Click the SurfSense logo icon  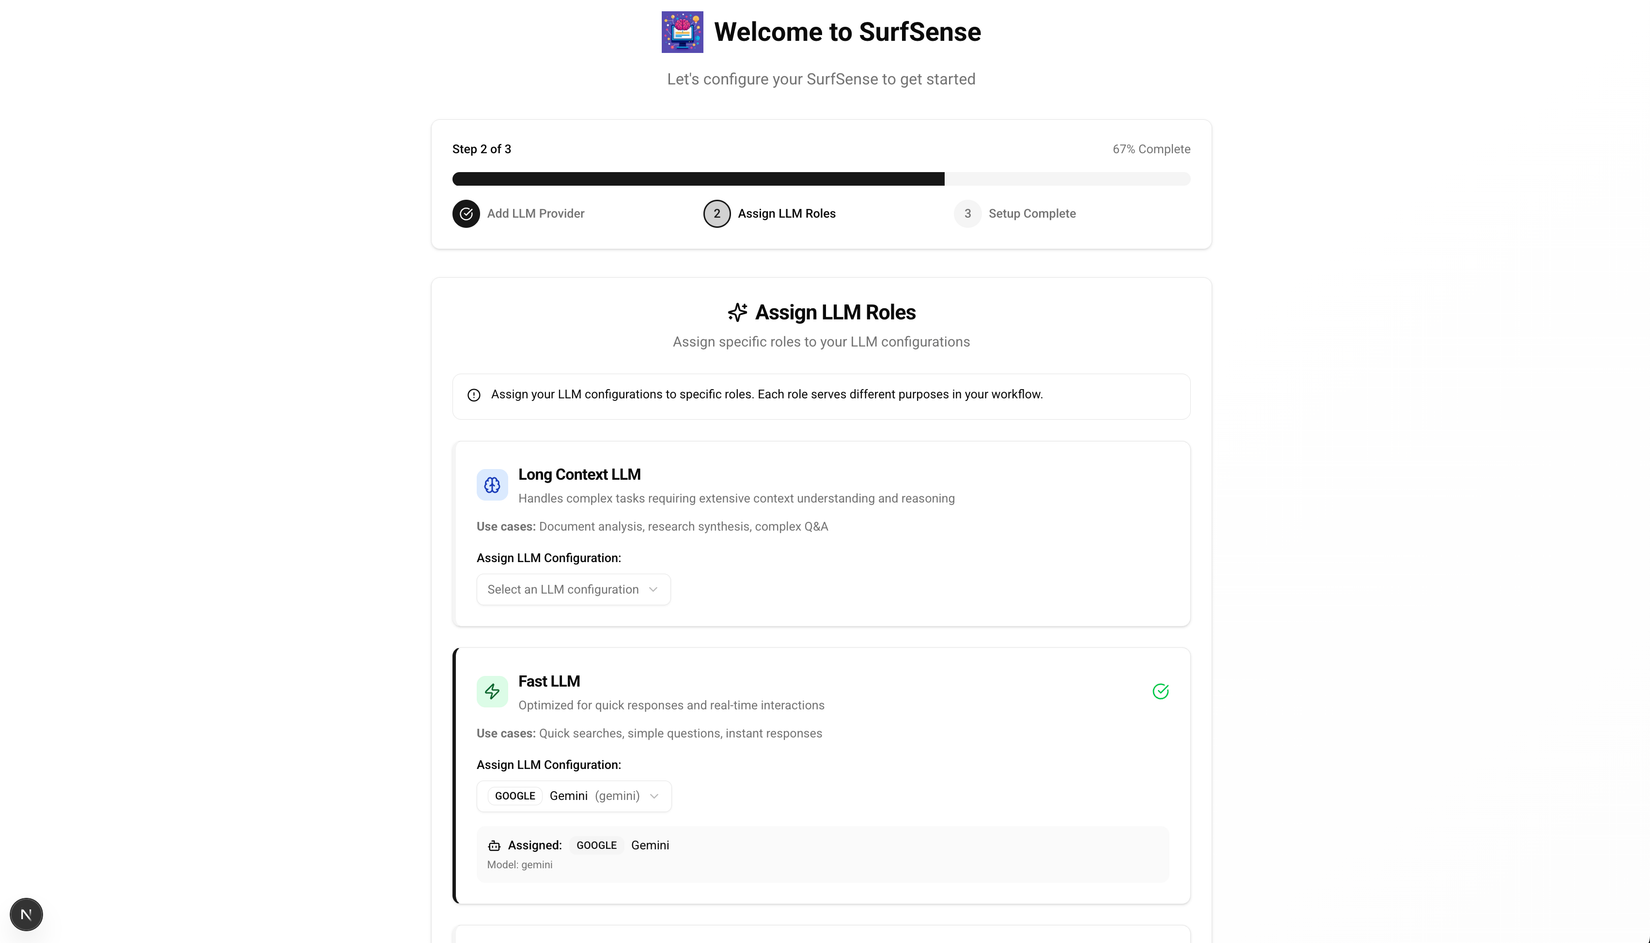(x=682, y=31)
